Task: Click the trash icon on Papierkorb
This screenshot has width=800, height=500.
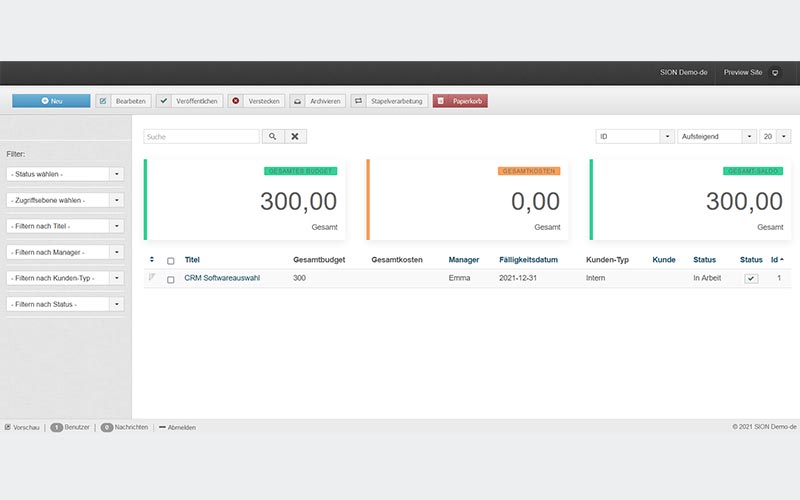Action: (441, 101)
